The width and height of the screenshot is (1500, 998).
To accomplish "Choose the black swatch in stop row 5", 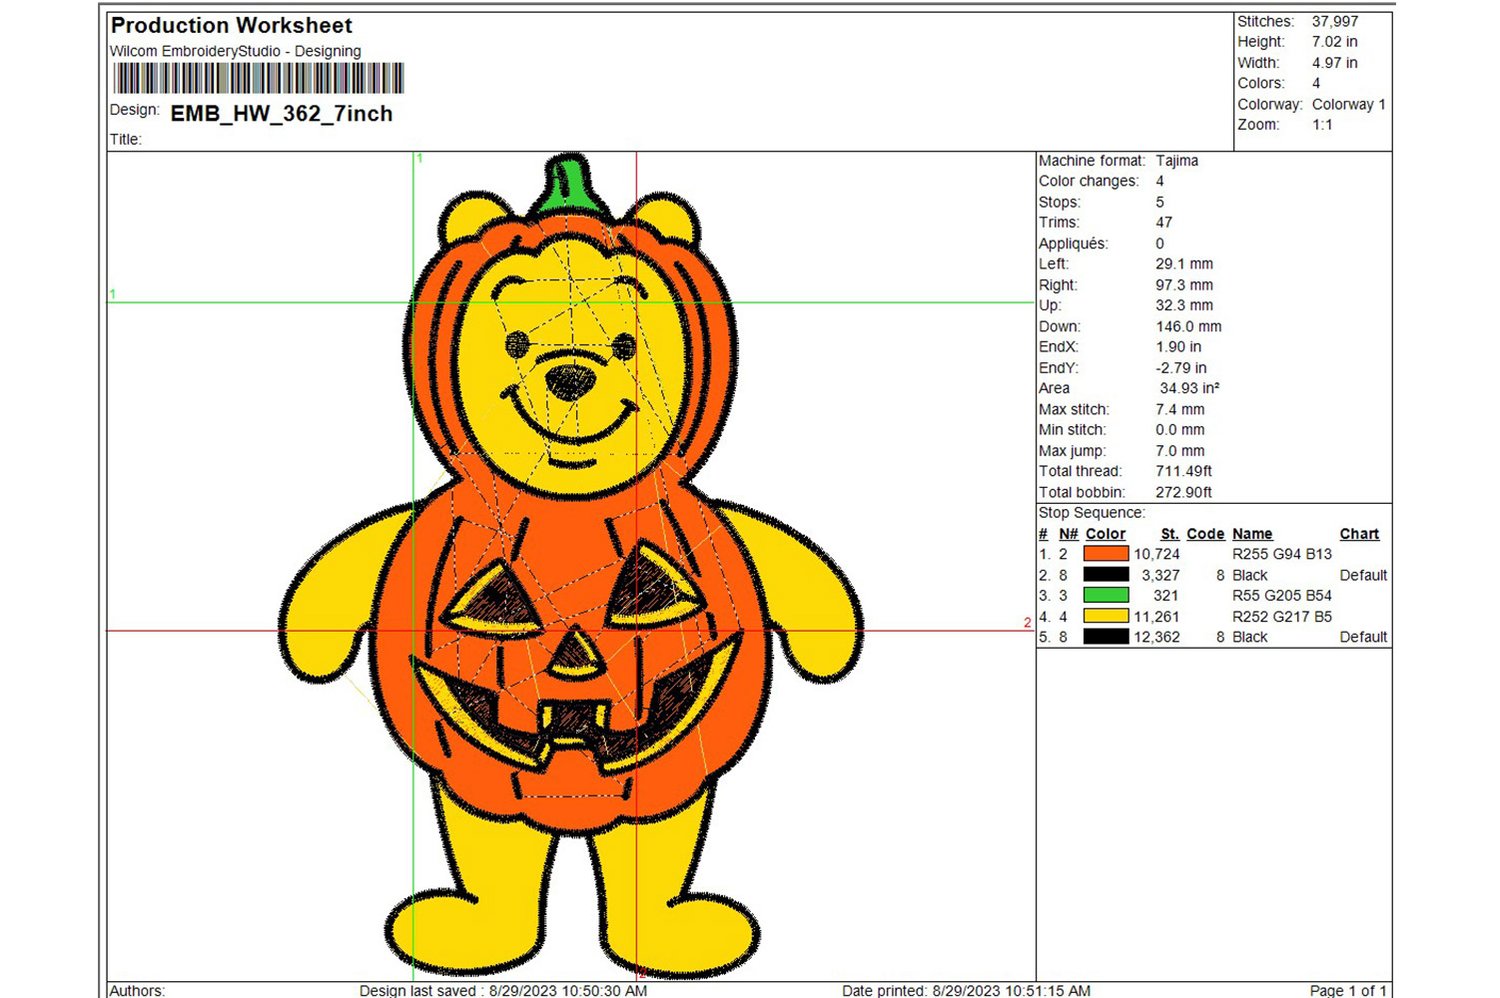I will 1106,637.
